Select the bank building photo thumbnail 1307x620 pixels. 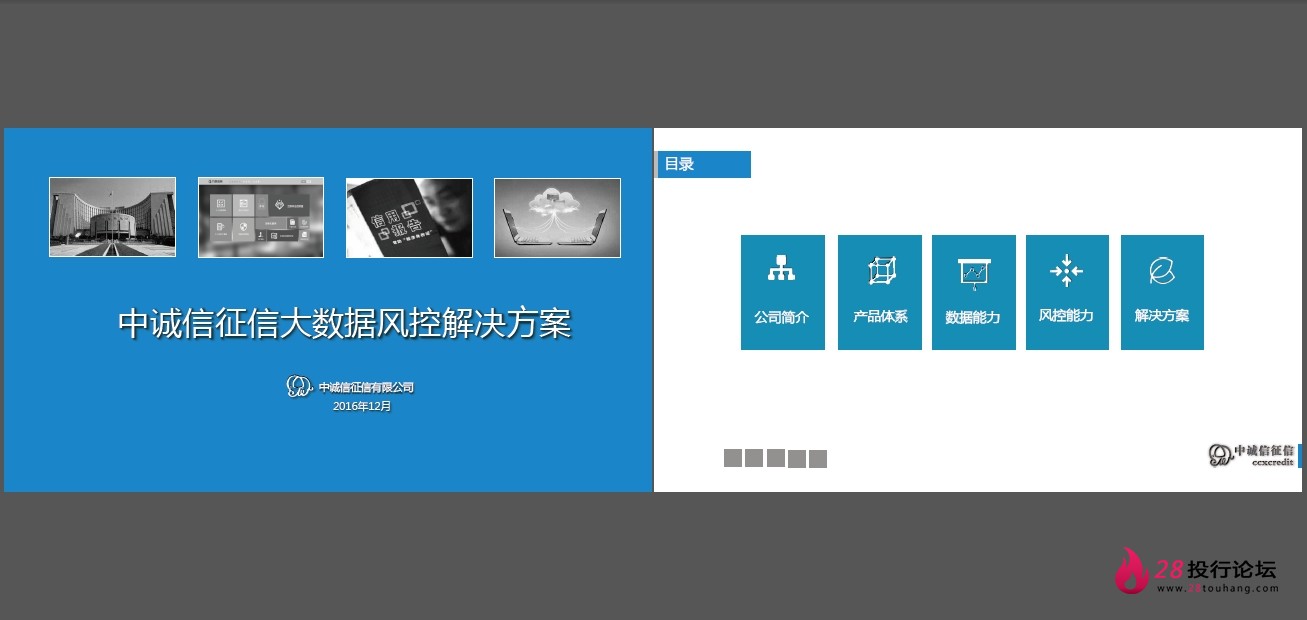click(112, 217)
